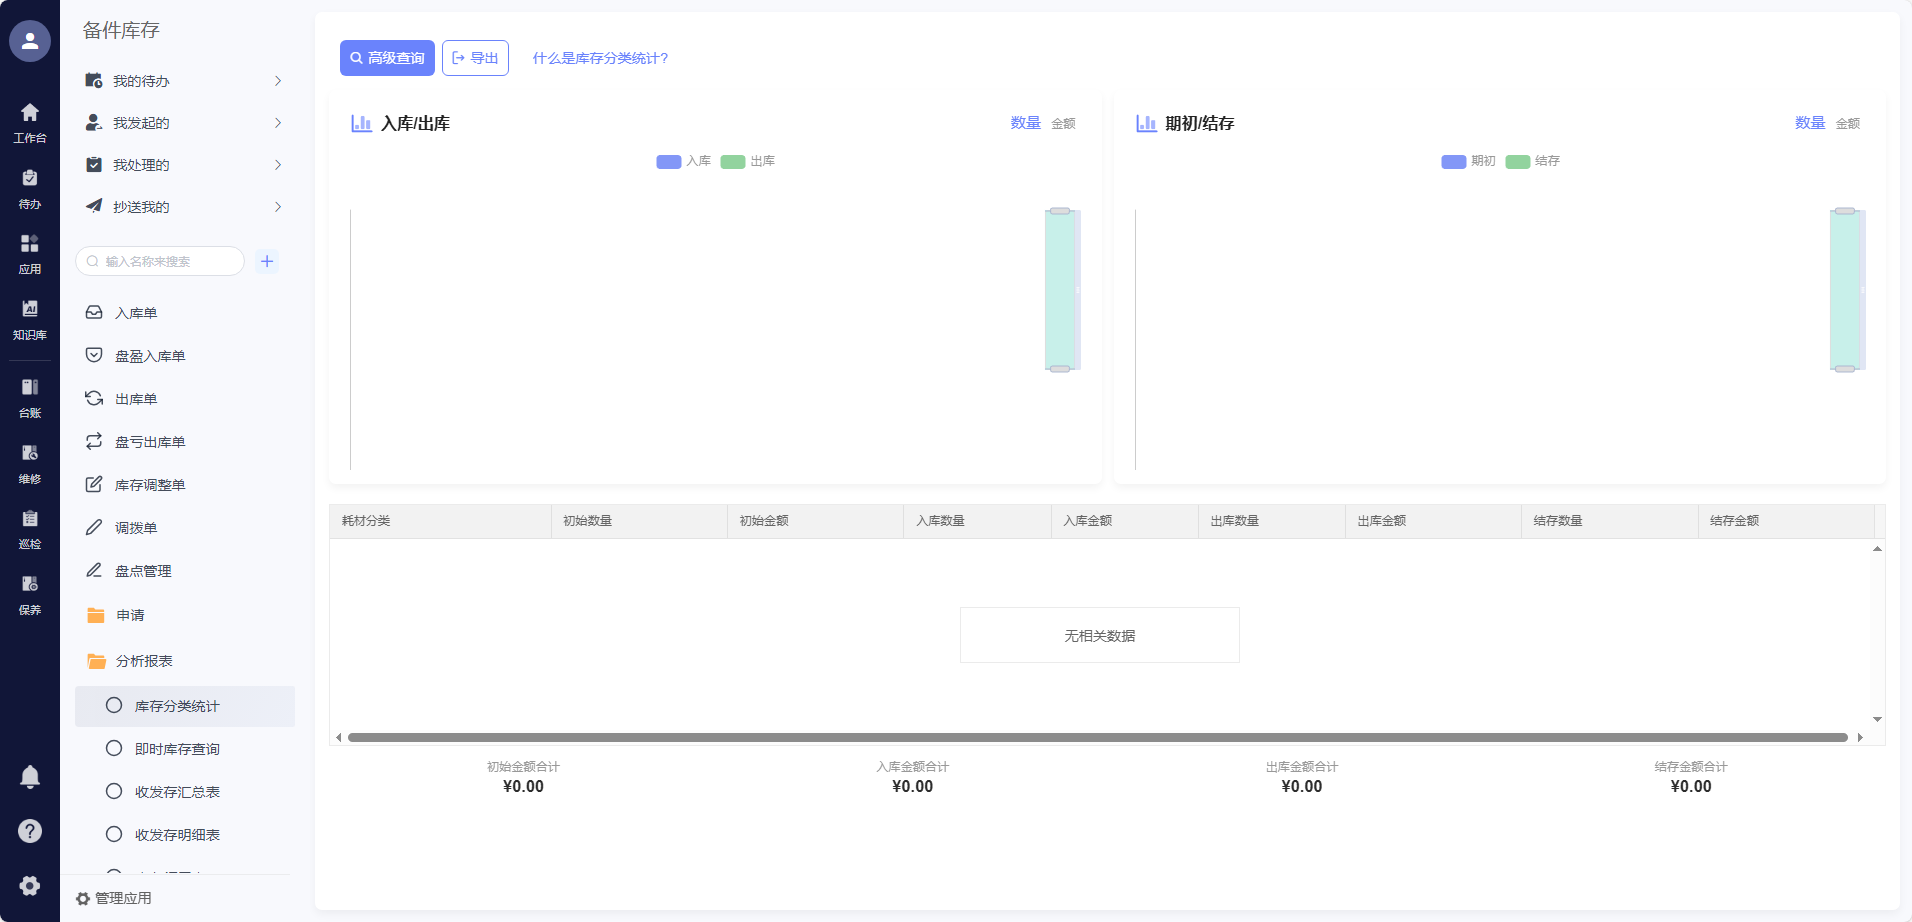Screen dimensions: 1912x922
Task: Expand the 抄送我的 chevron
Action: (x=278, y=207)
